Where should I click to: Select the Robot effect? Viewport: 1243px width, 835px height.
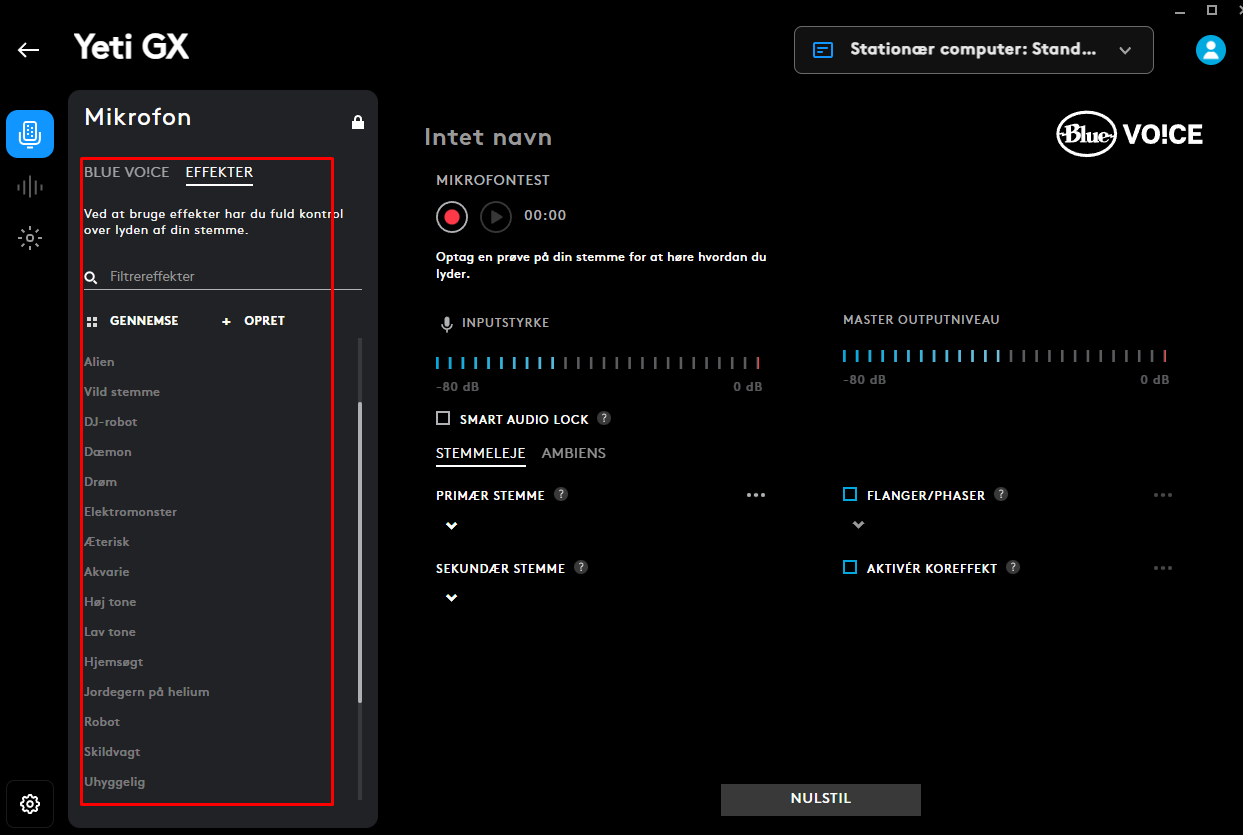102,721
